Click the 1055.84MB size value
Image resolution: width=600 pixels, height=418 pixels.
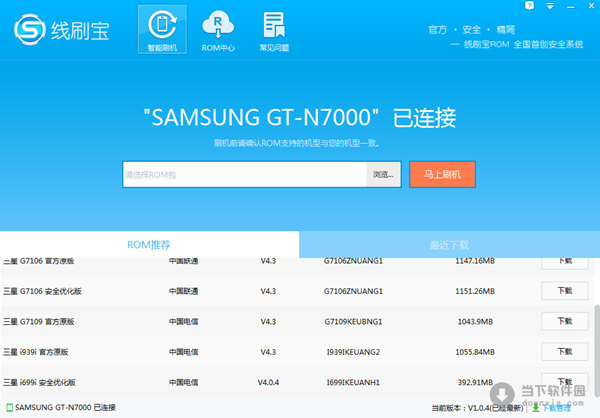475,352
